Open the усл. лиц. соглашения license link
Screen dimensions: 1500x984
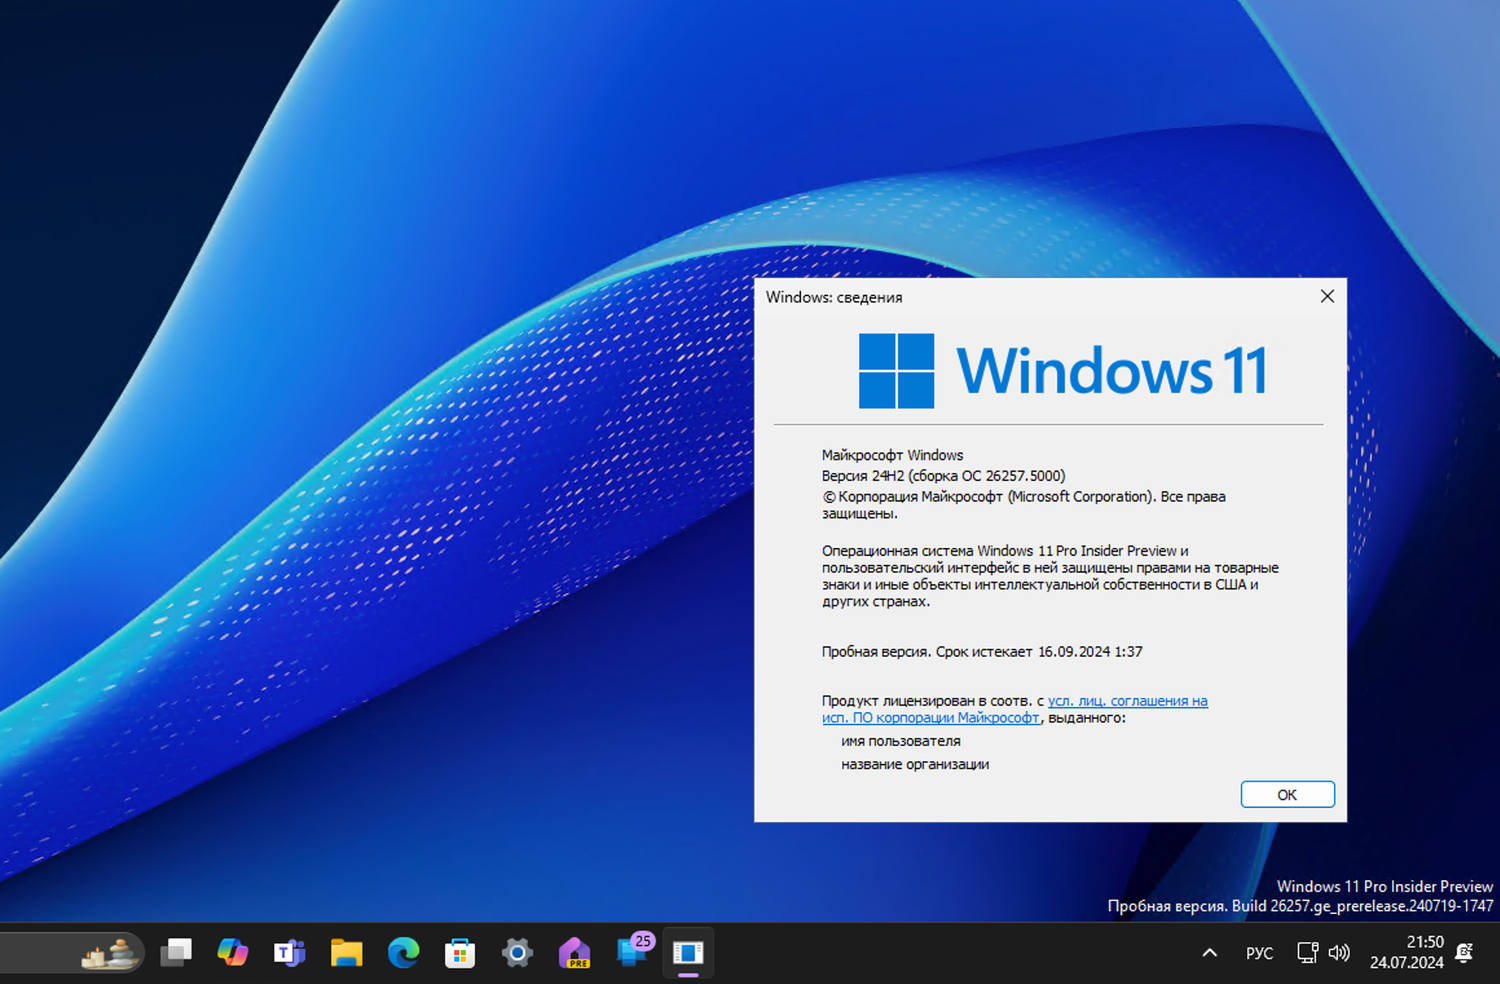tap(1015, 709)
